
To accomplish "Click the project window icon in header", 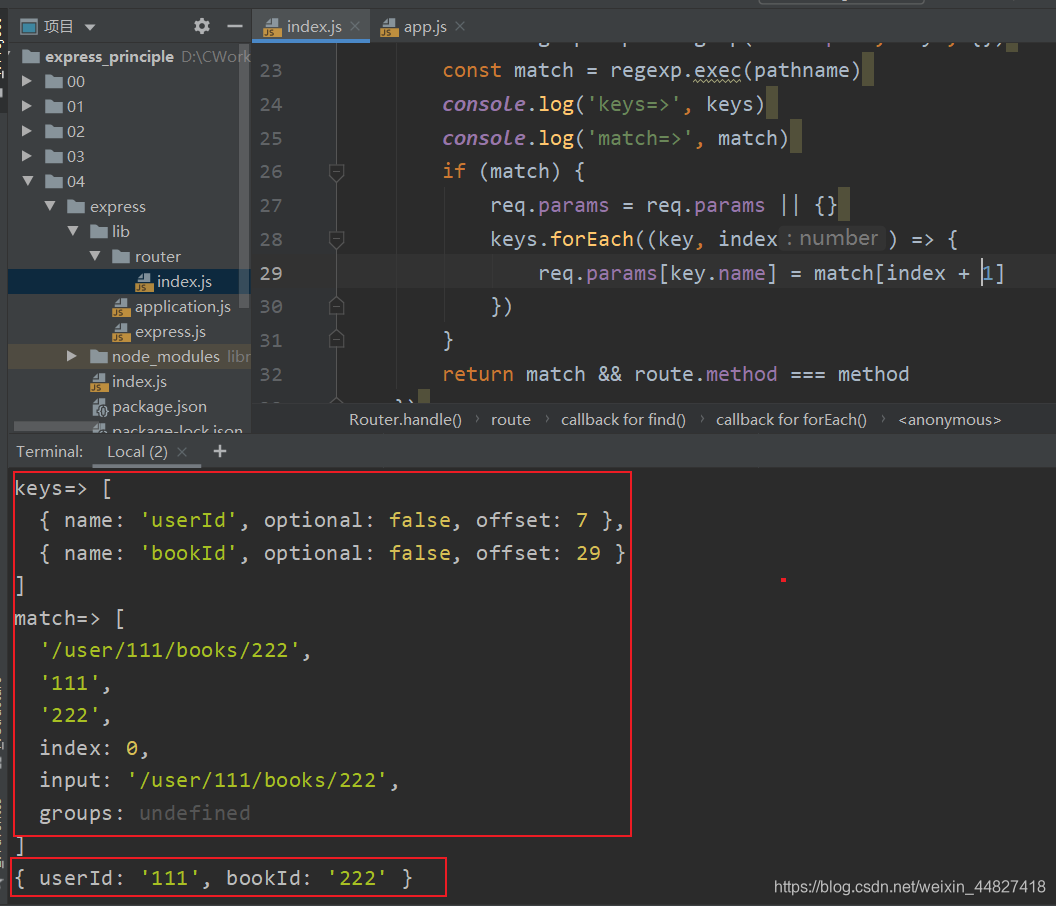I will 29,27.
